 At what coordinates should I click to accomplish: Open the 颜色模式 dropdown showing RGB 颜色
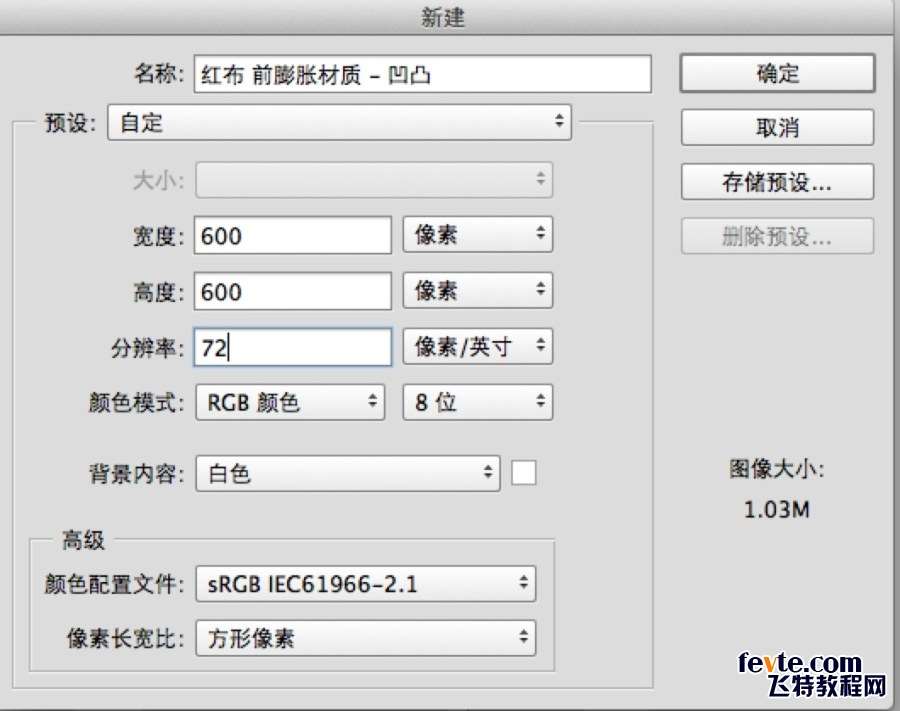tap(289, 402)
